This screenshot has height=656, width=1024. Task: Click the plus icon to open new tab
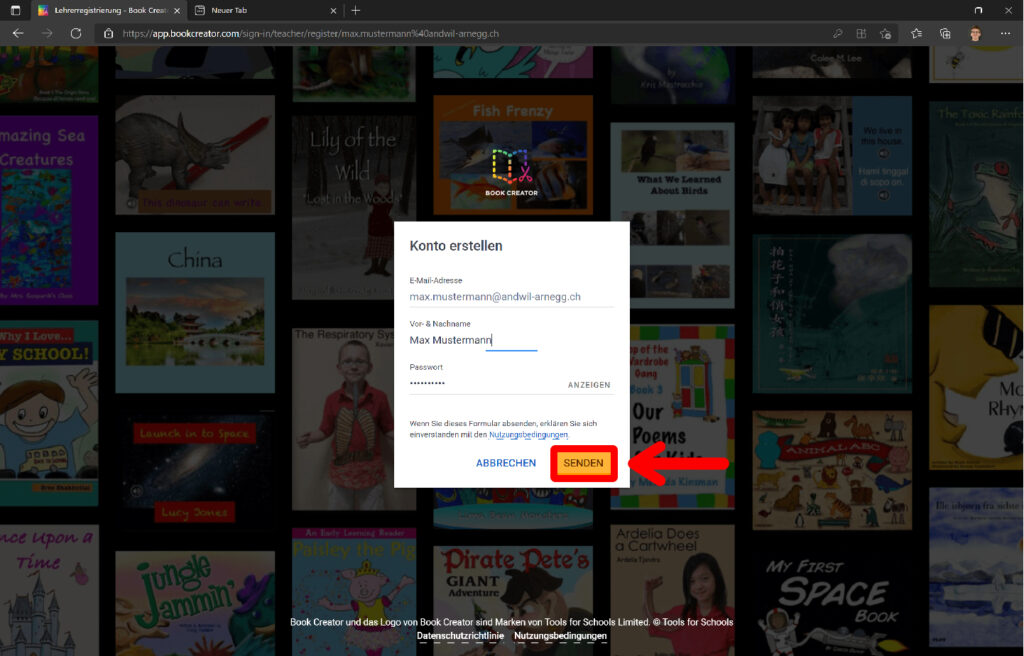355,10
